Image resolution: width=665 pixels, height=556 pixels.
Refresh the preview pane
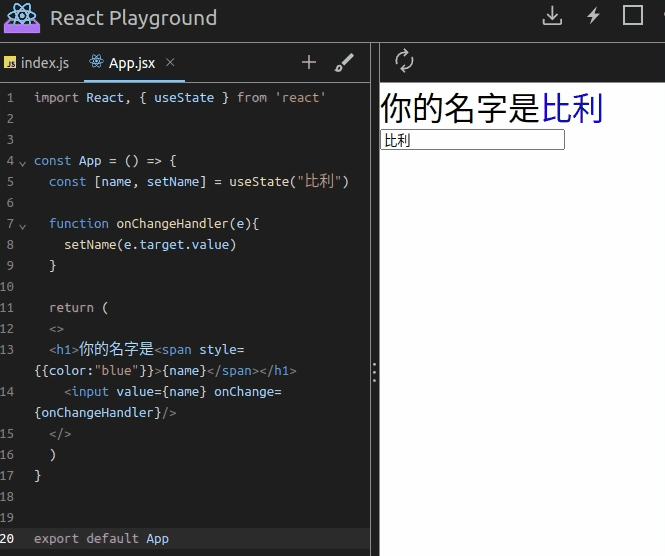point(404,61)
